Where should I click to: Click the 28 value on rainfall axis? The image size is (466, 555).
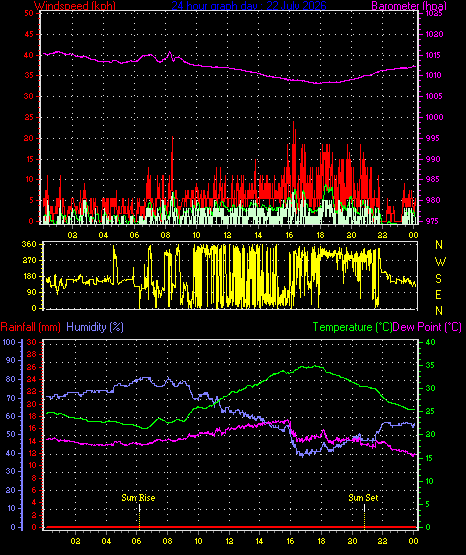(32, 354)
